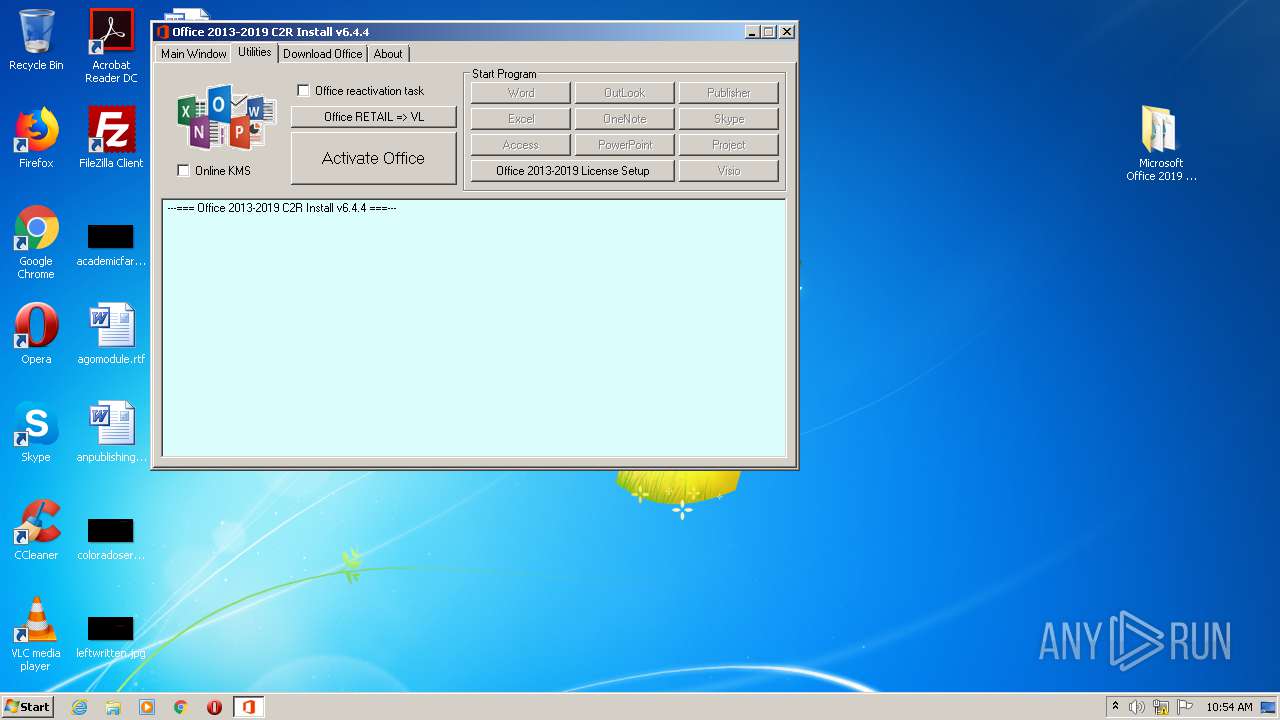The image size is (1280, 720).
Task: Open the Windows Start menu
Action: [x=27, y=707]
